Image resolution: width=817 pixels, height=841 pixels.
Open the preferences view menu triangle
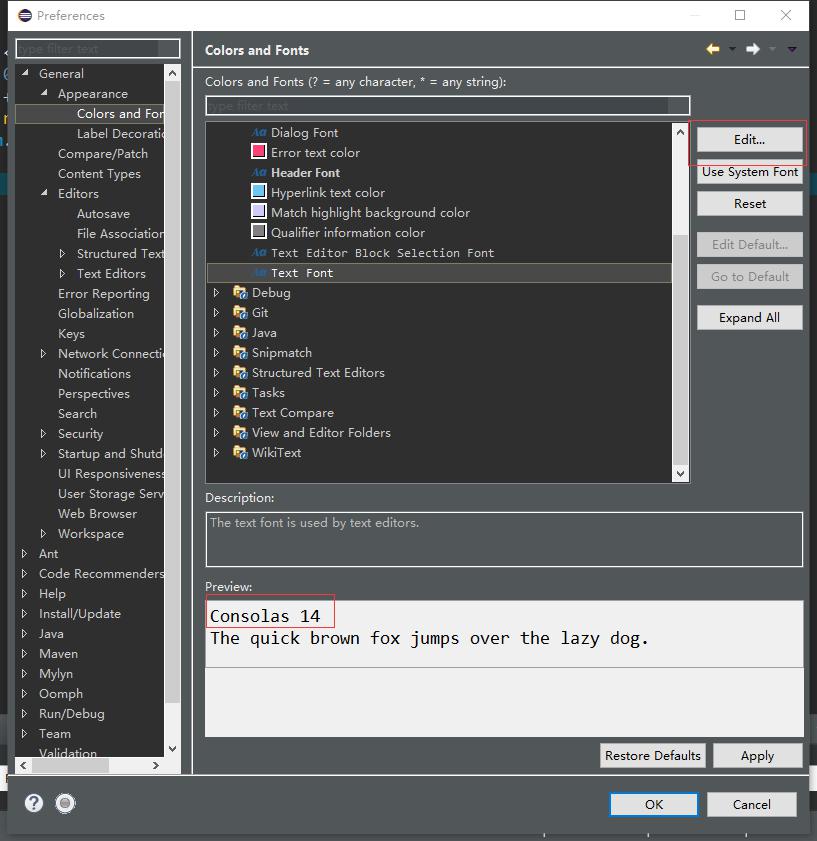(x=792, y=49)
